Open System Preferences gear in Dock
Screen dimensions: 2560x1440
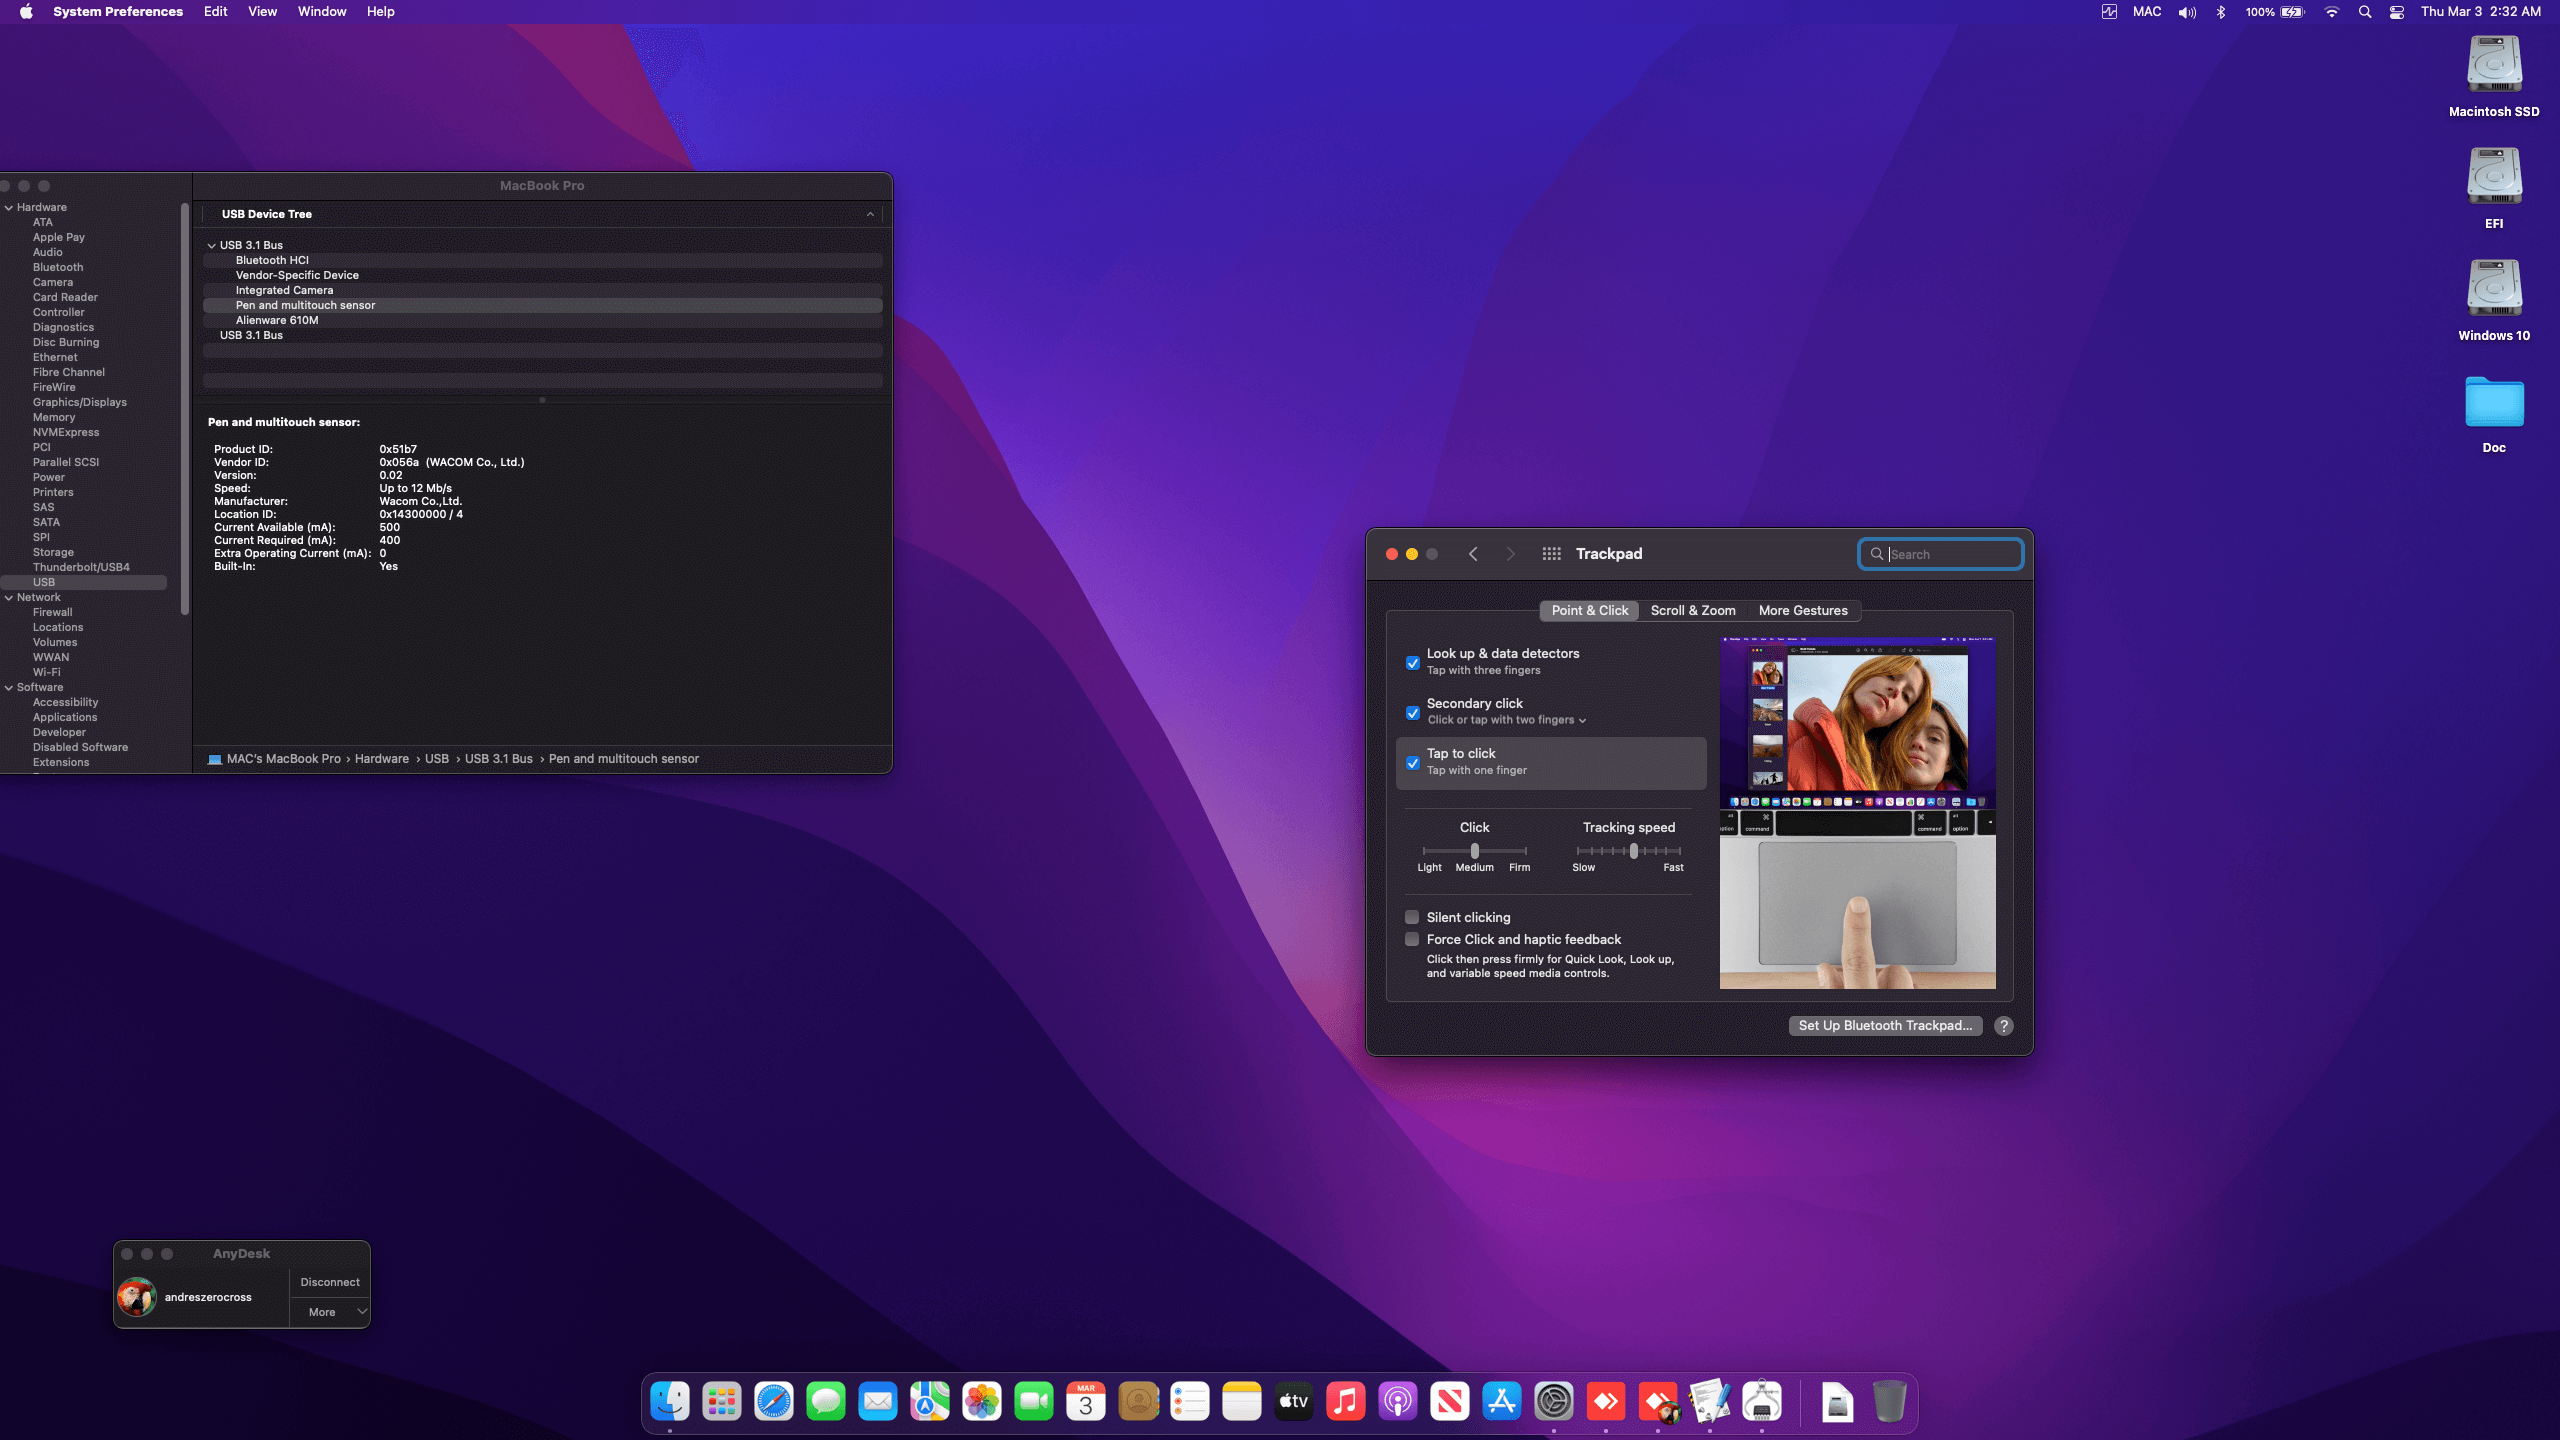pyautogui.click(x=1554, y=1402)
